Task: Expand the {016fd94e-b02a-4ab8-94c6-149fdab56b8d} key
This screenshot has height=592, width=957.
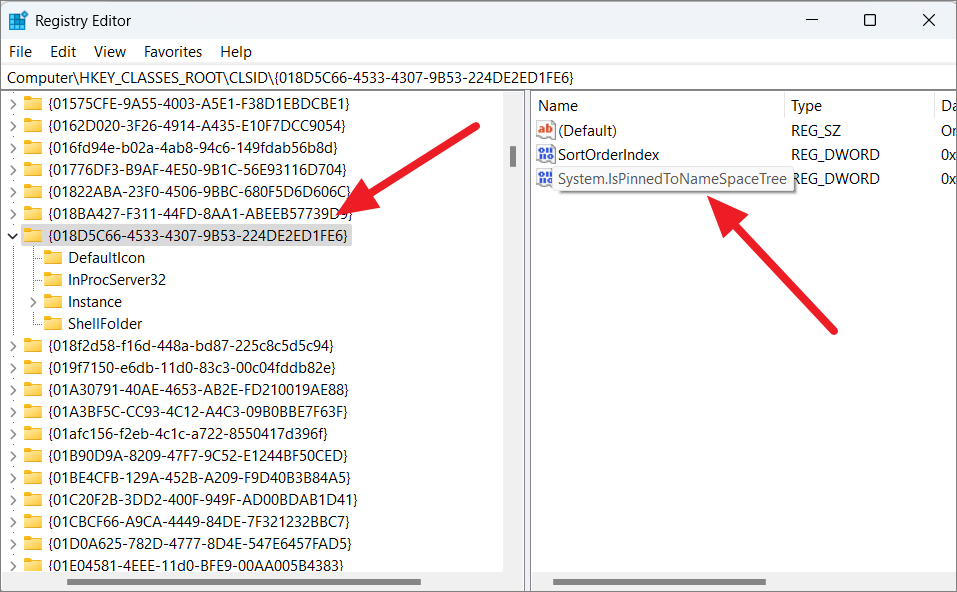Action: tap(13, 148)
